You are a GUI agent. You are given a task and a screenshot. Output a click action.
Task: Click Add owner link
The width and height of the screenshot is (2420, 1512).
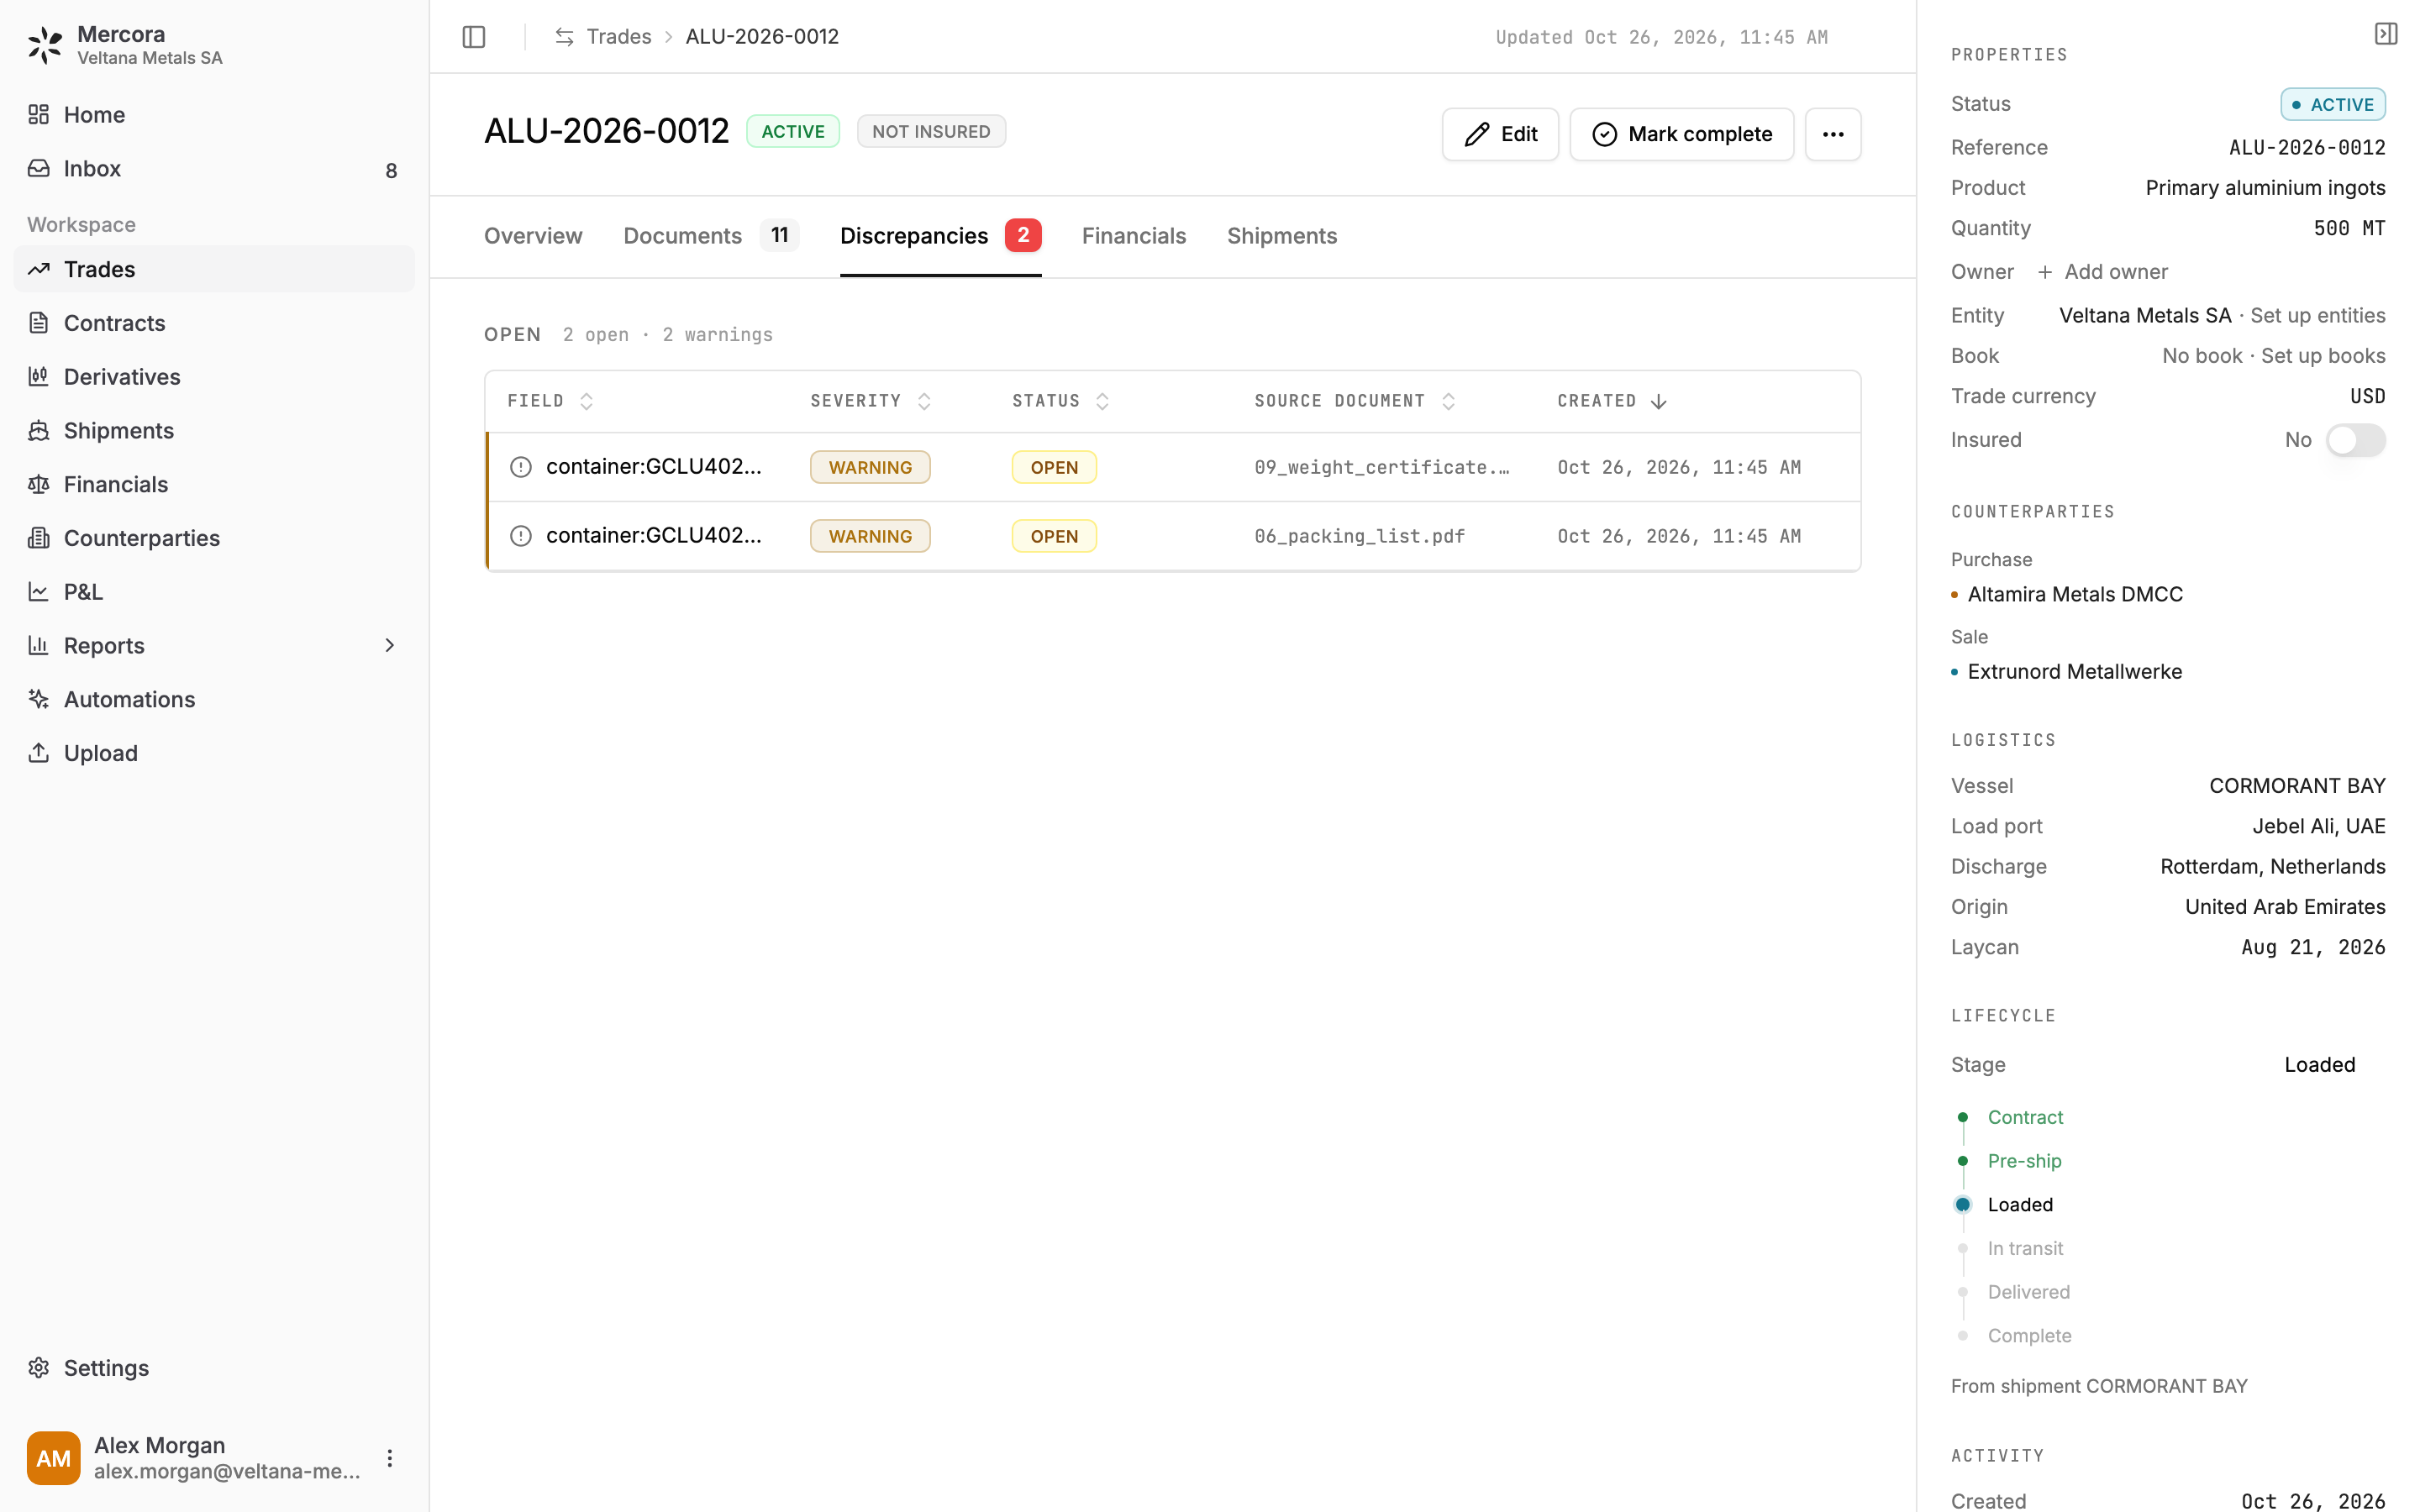2102,272
